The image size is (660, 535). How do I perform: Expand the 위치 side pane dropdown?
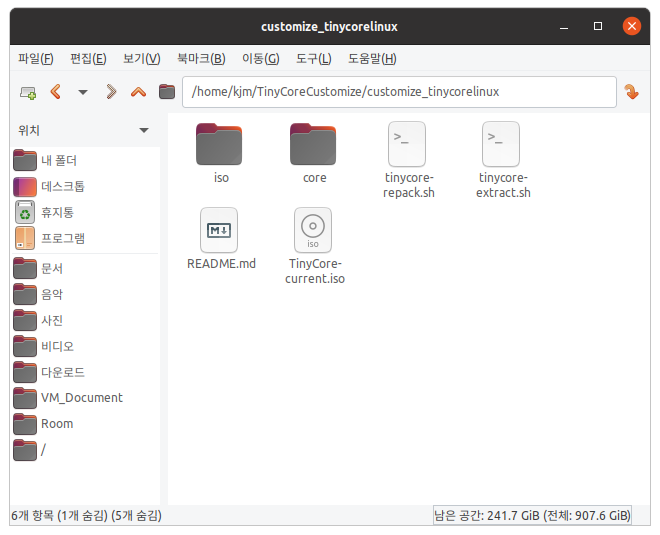(144, 130)
